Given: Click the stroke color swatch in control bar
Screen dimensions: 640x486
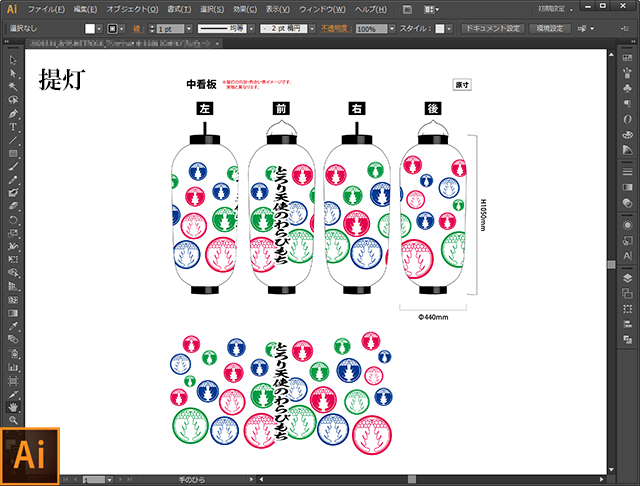Looking at the screenshot, I should (x=112, y=29).
